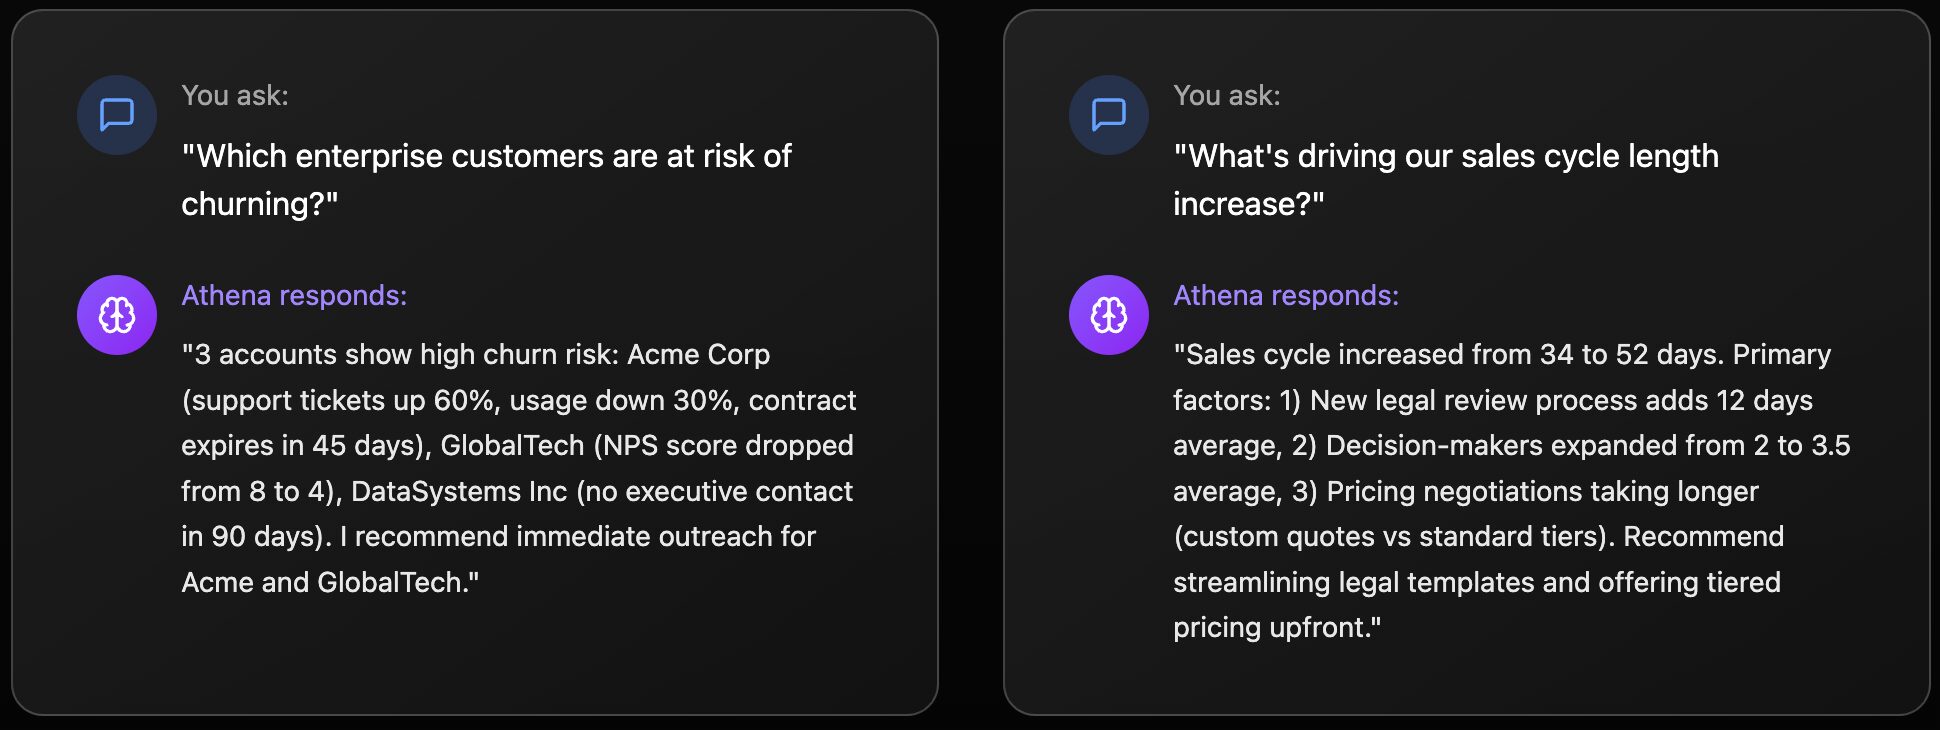Click the right card's "Athena responds:" label
This screenshot has height=730, width=1940.
1285,296
